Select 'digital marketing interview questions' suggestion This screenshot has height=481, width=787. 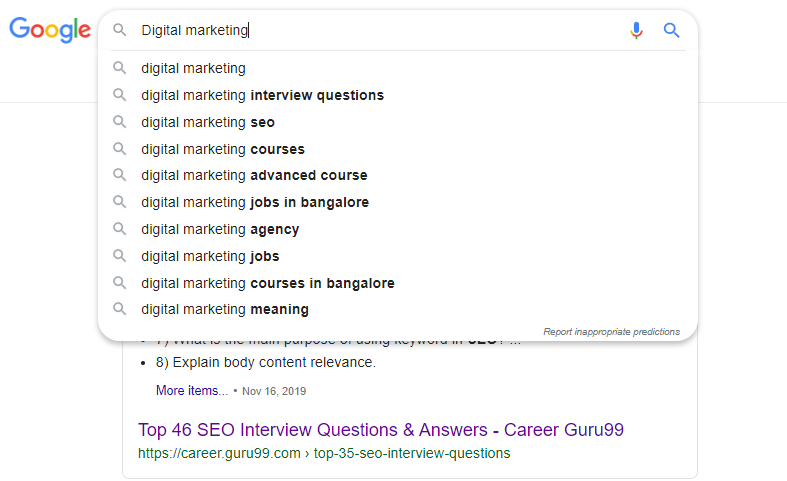pyautogui.click(x=262, y=95)
